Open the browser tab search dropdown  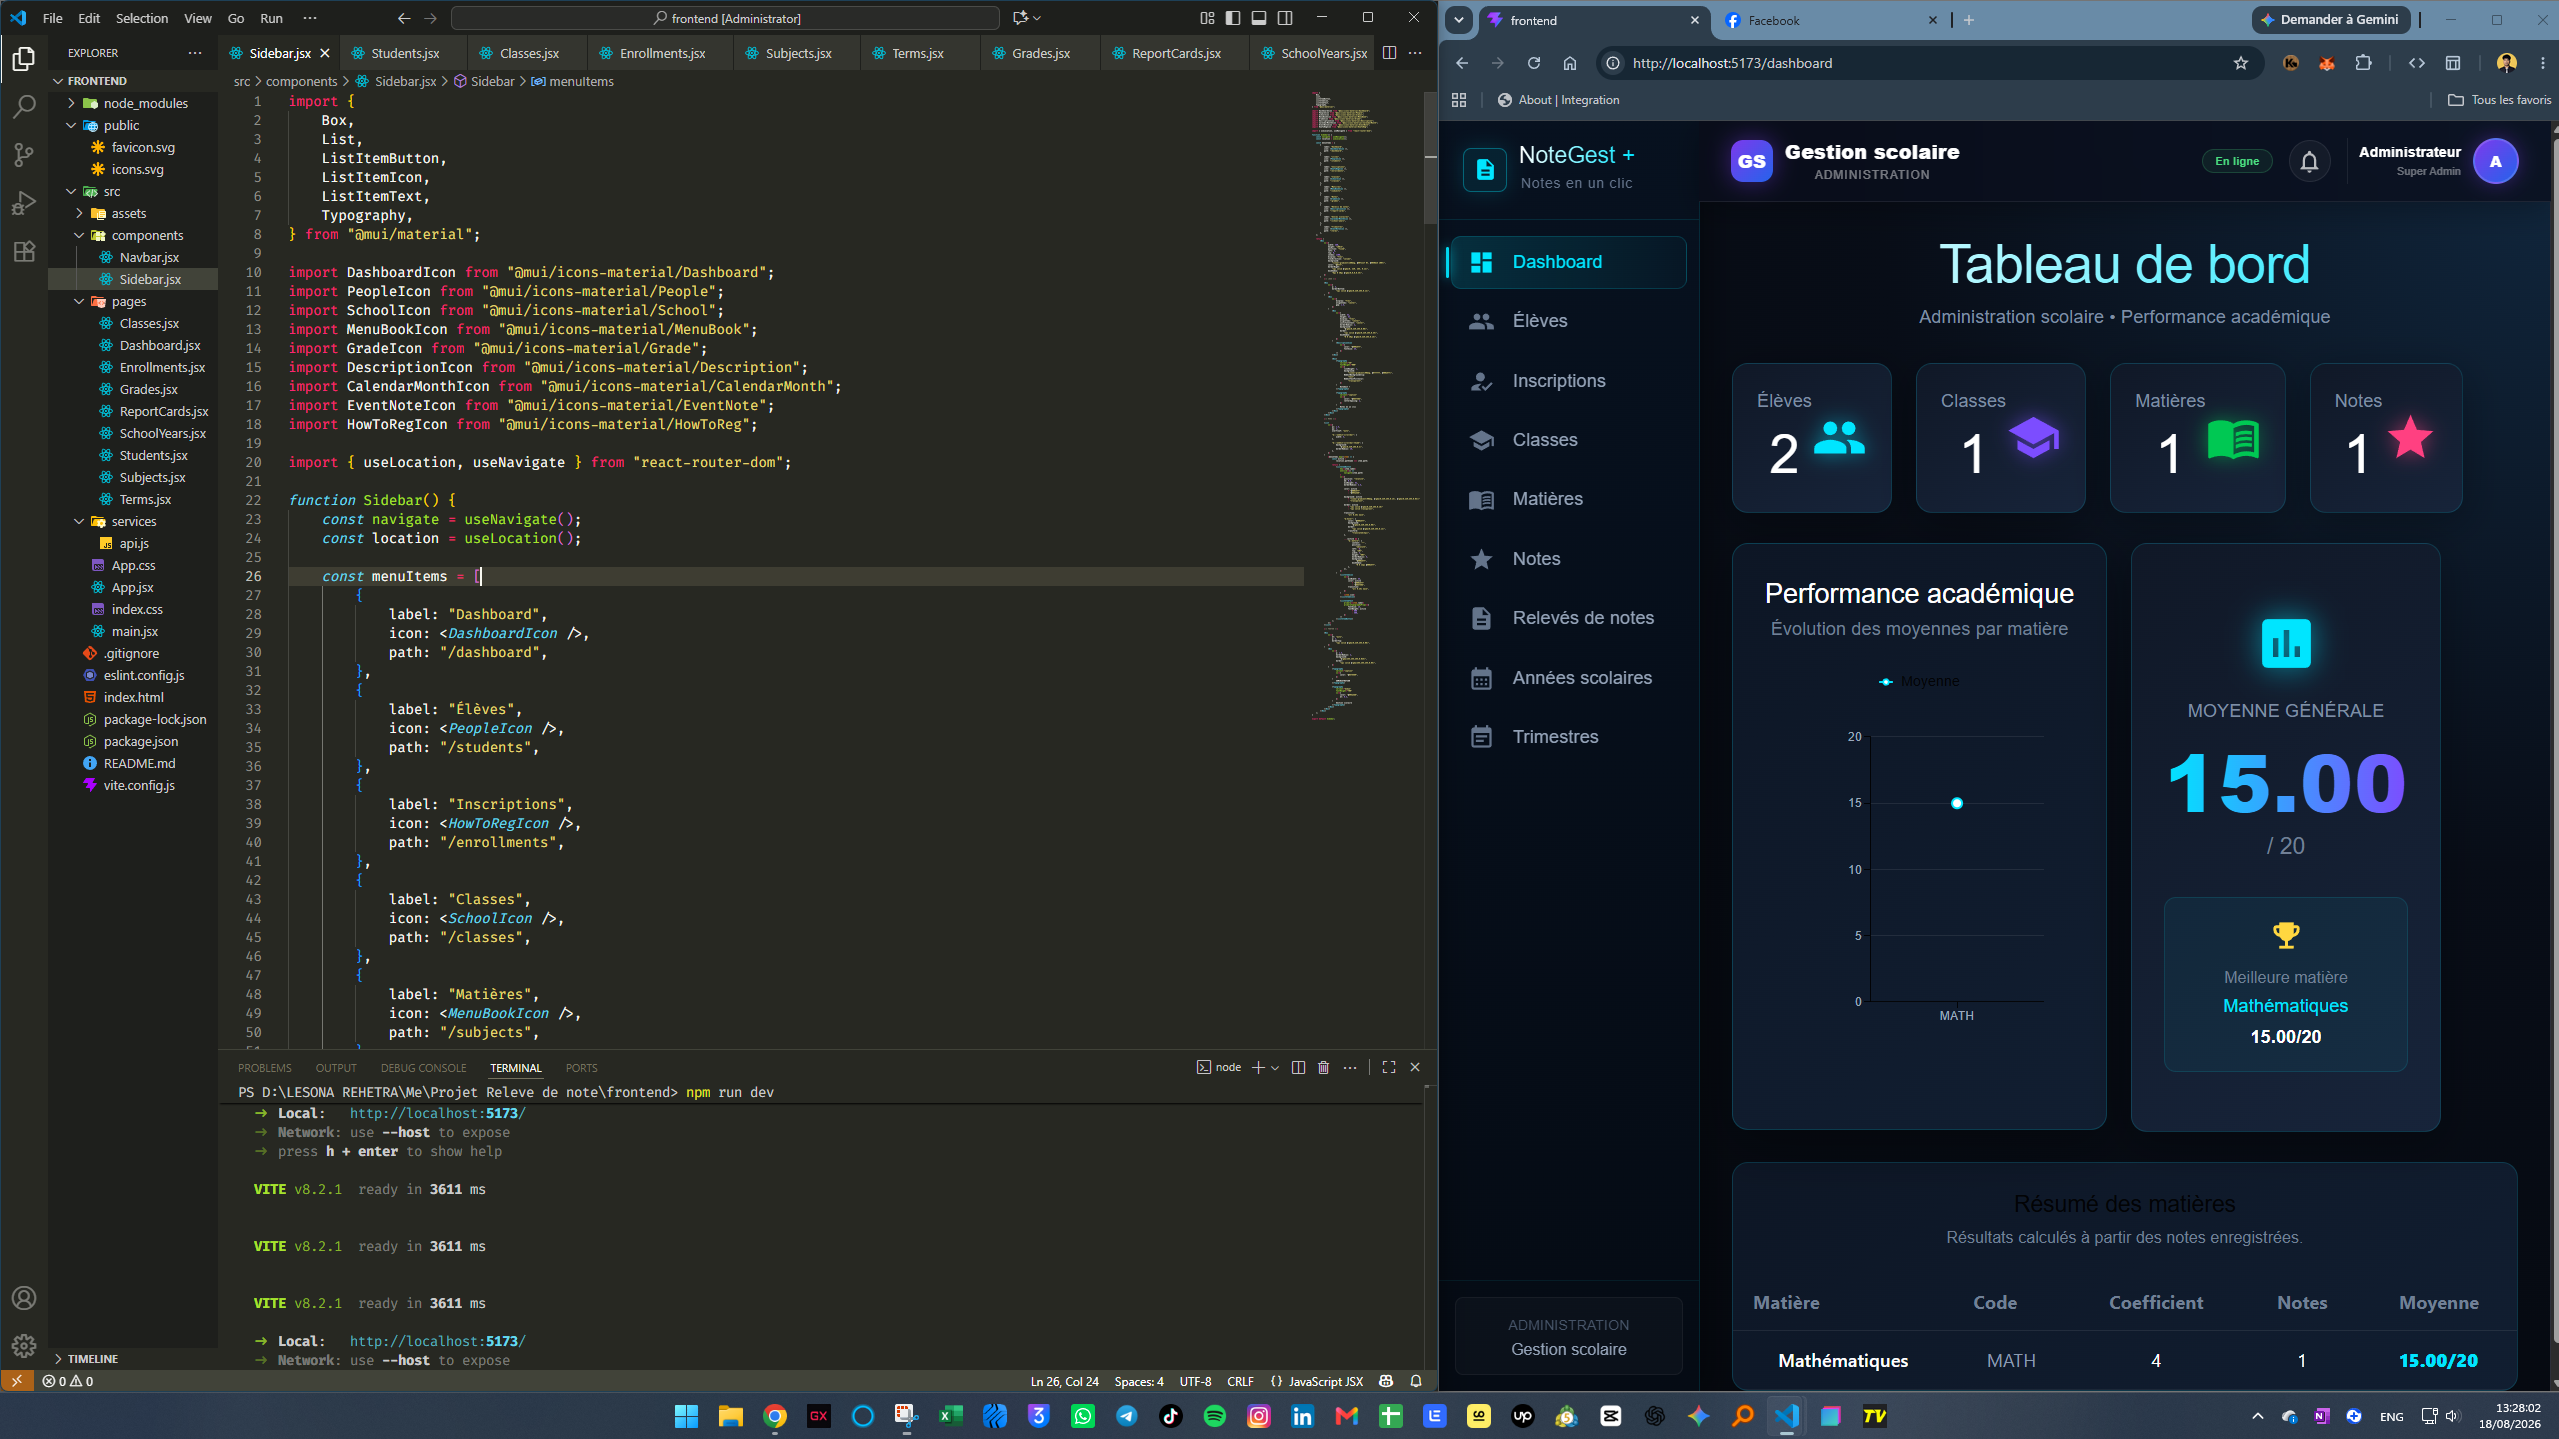click(x=1458, y=19)
